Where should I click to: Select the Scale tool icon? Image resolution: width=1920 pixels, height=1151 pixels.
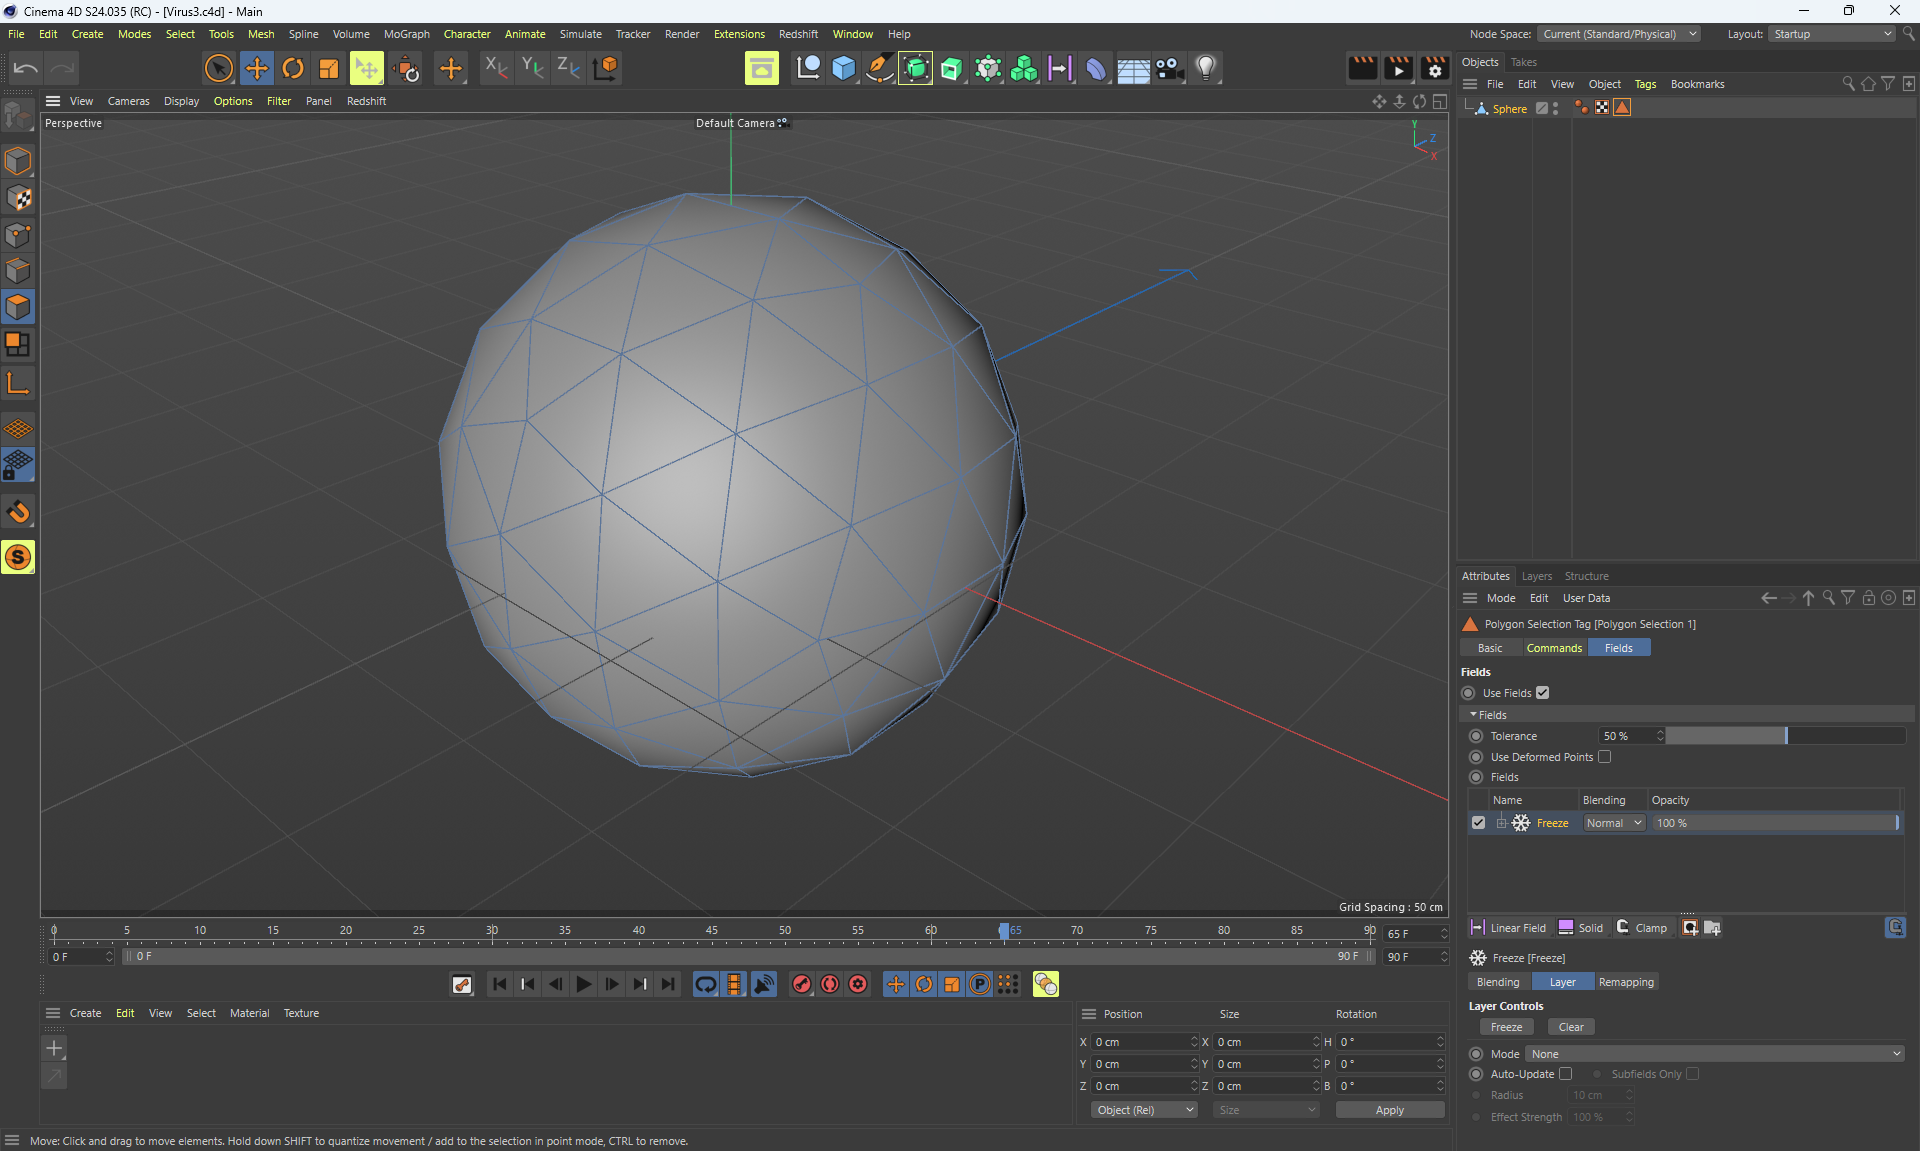pyautogui.click(x=329, y=68)
